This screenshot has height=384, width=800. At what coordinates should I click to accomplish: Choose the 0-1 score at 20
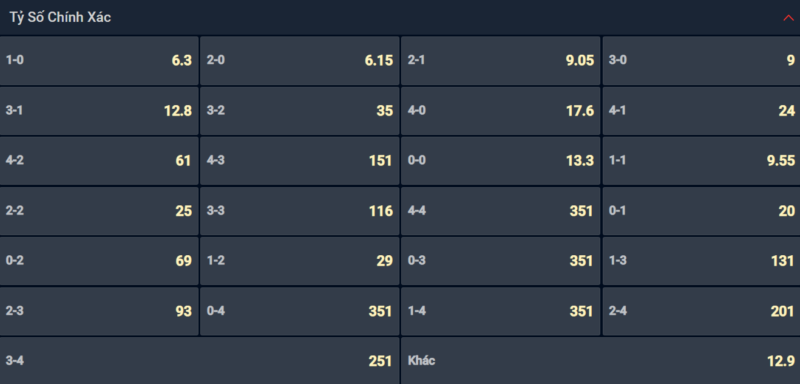coord(702,211)
